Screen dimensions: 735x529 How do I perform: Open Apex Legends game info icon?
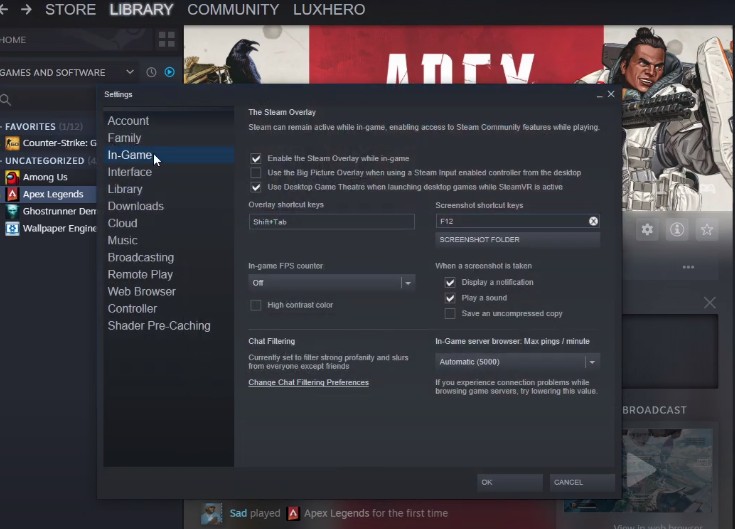[677, 230]
